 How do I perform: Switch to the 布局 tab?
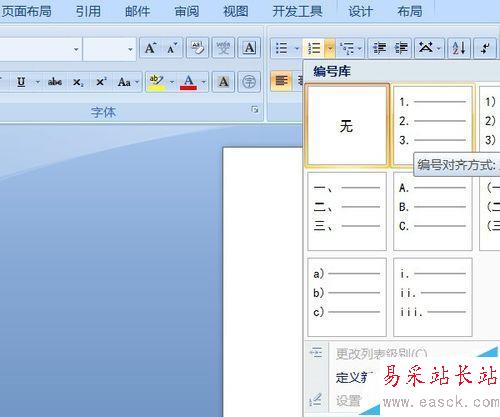coord(410,12)
